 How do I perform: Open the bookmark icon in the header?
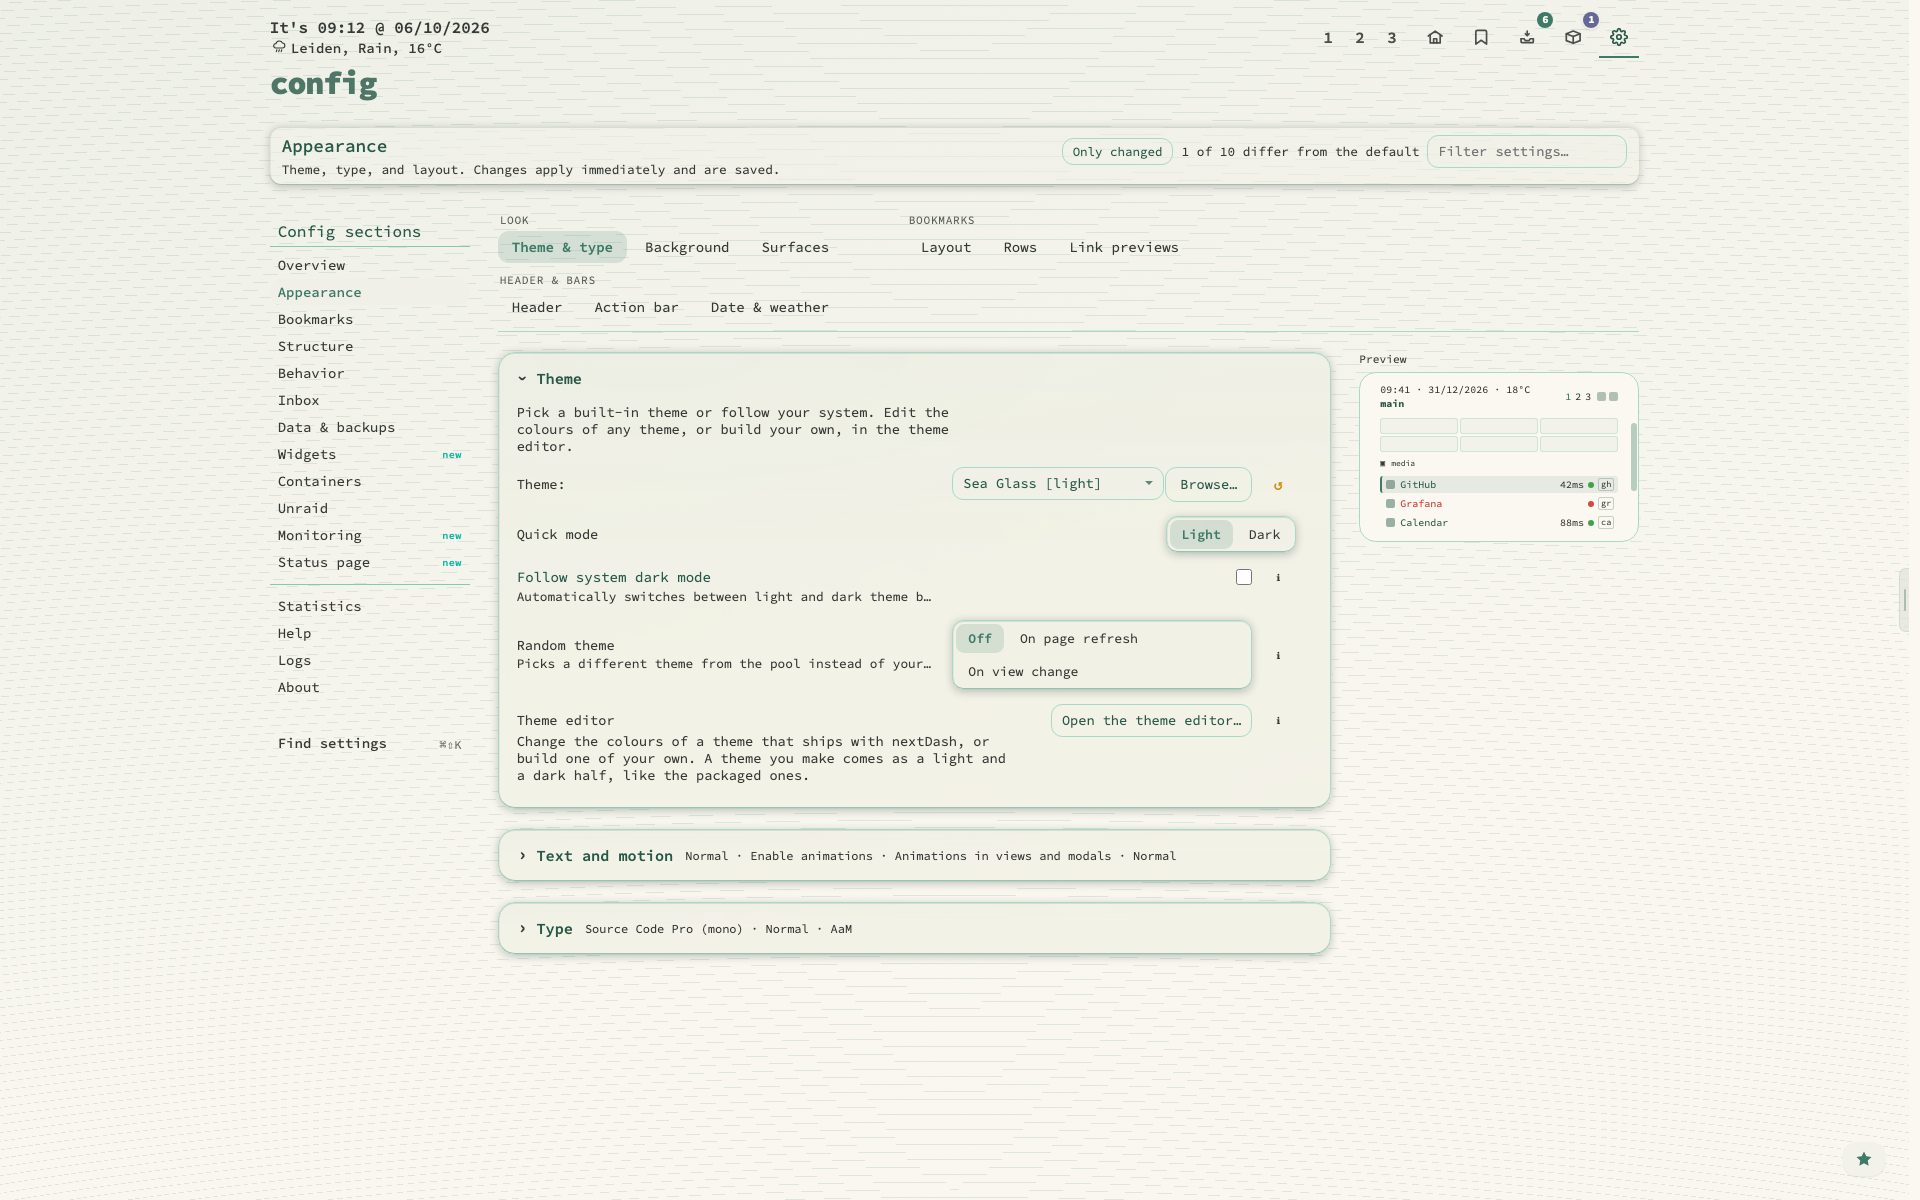1481,37
